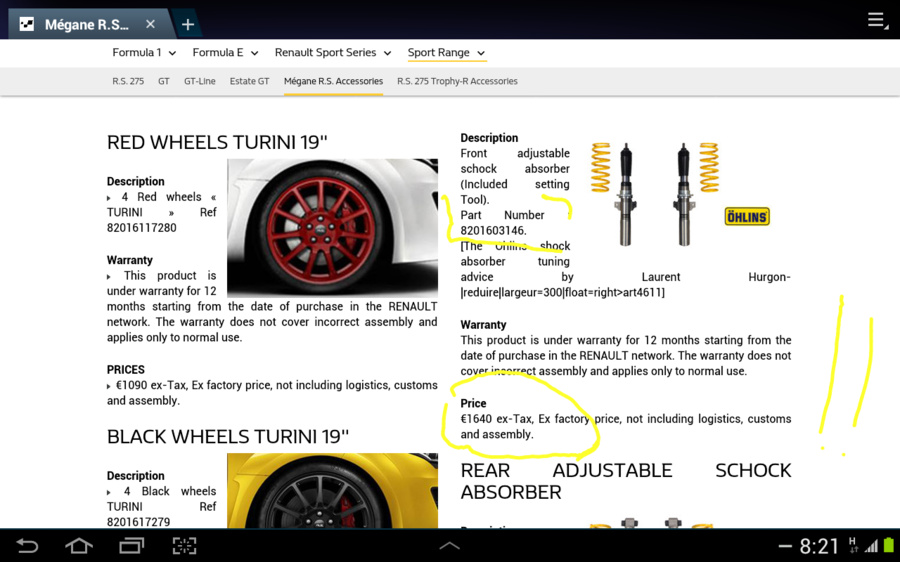
Task: Tap the RED WHEELS TURINI 19" heading
Action: point(217,142)
